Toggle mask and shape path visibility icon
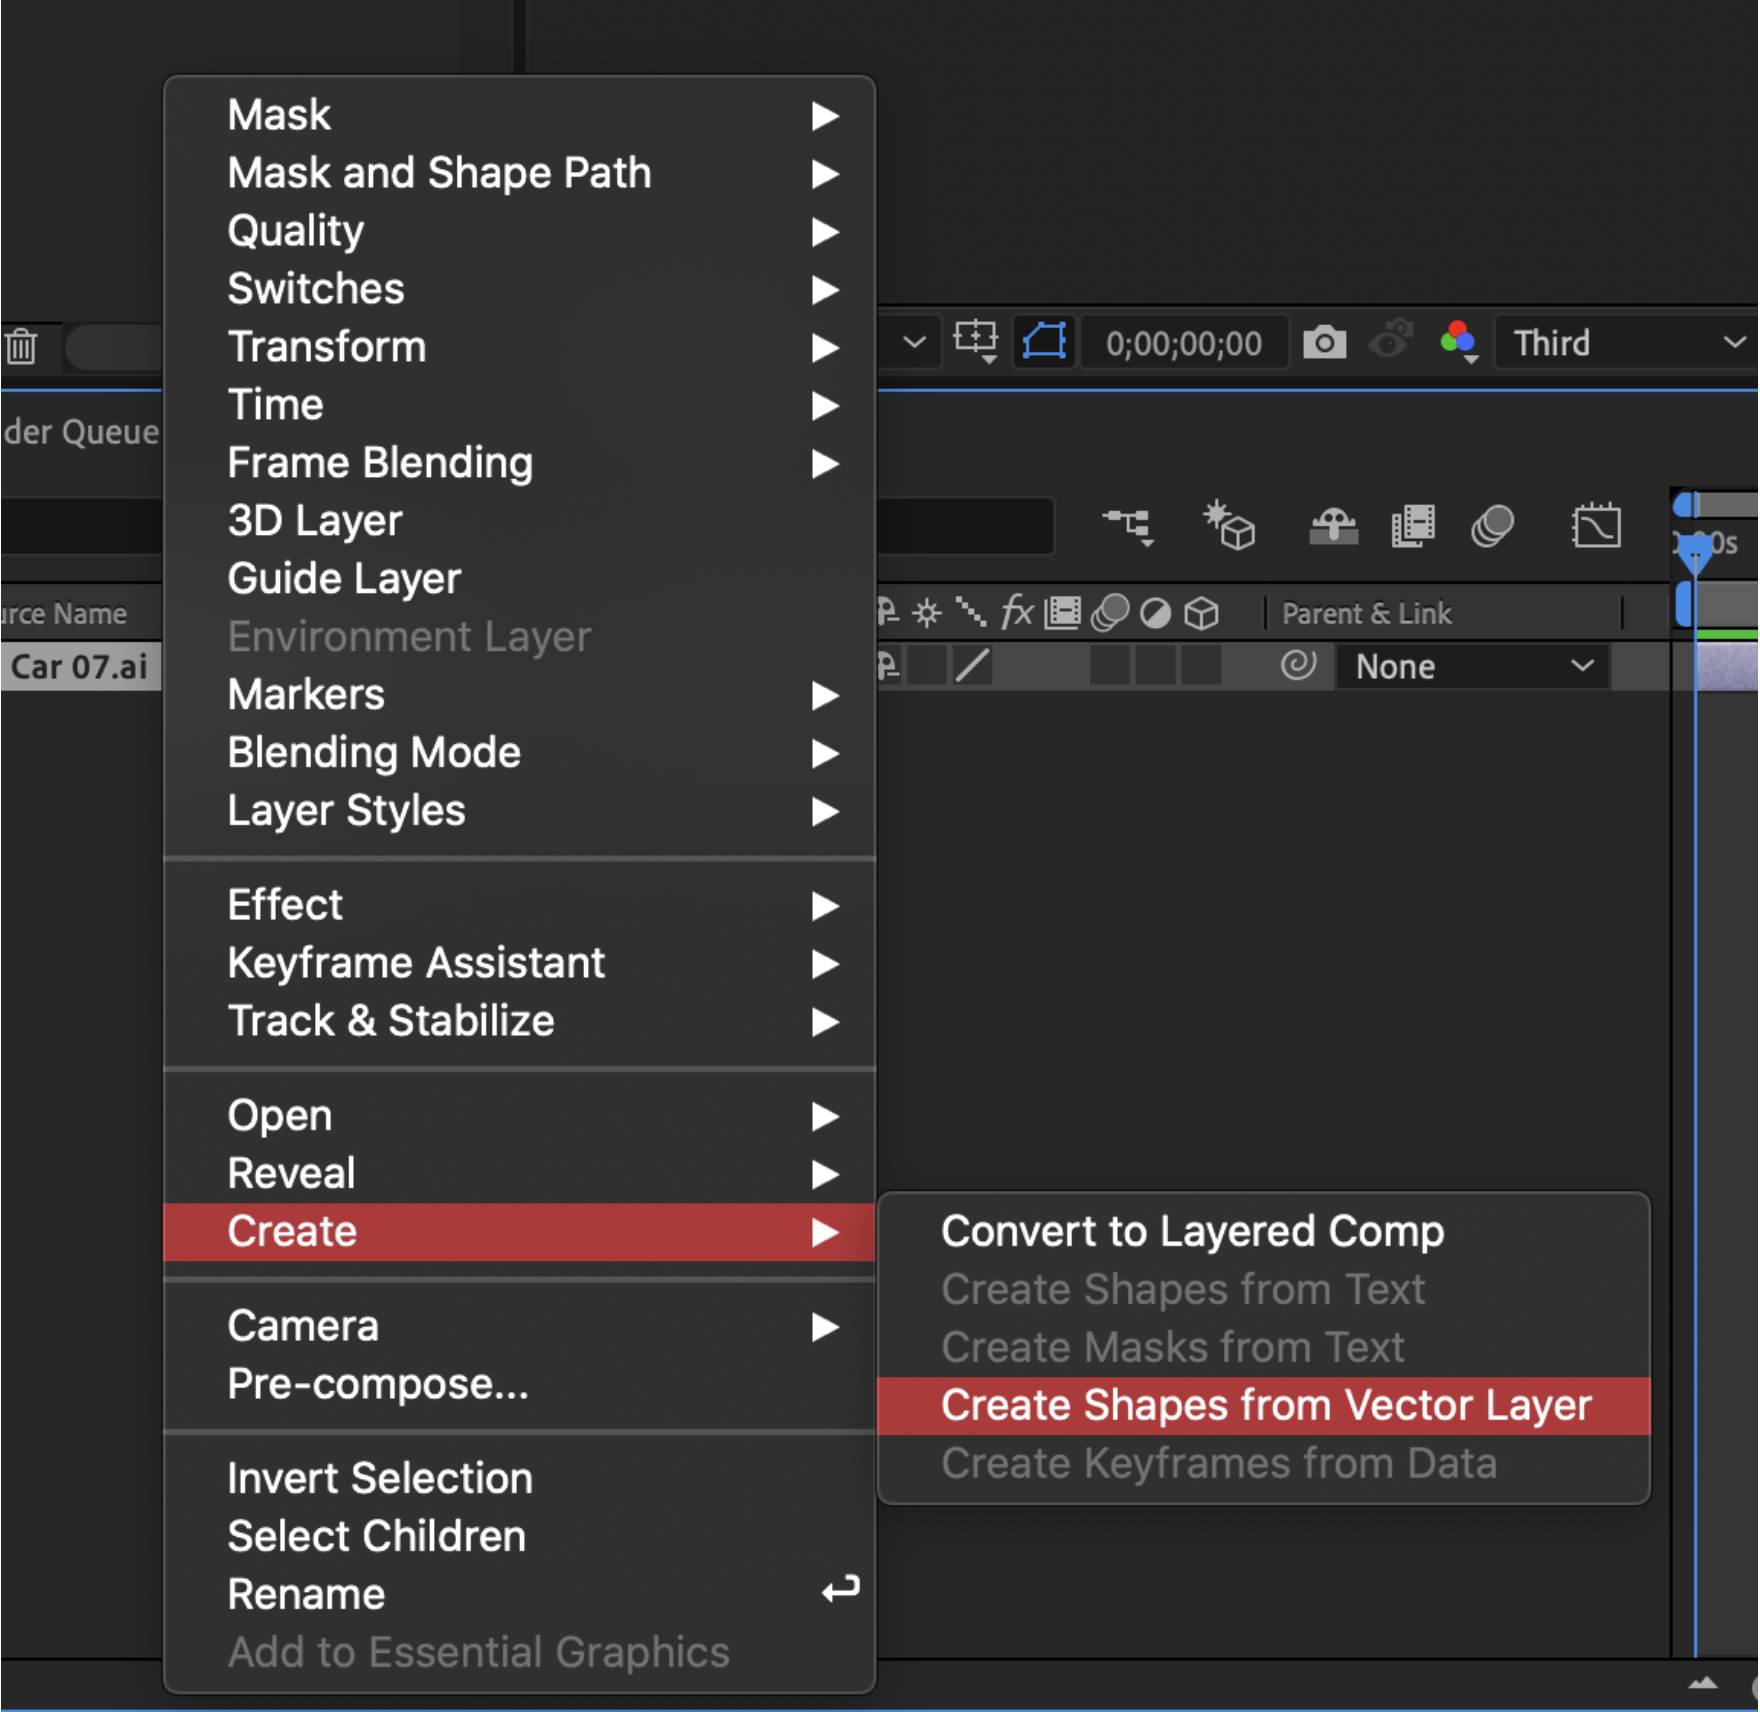Screen dimensions: 1760x1712 tap(1044, 342)
